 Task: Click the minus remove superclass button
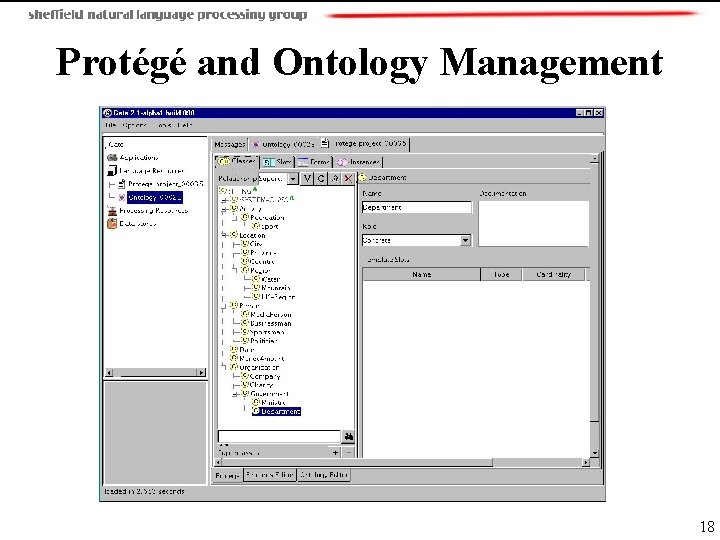coord(349,453)
